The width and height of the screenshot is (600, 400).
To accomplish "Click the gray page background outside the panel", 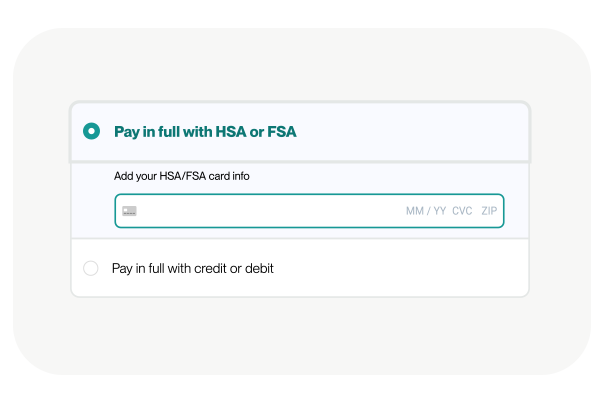I will pos(300,340).
